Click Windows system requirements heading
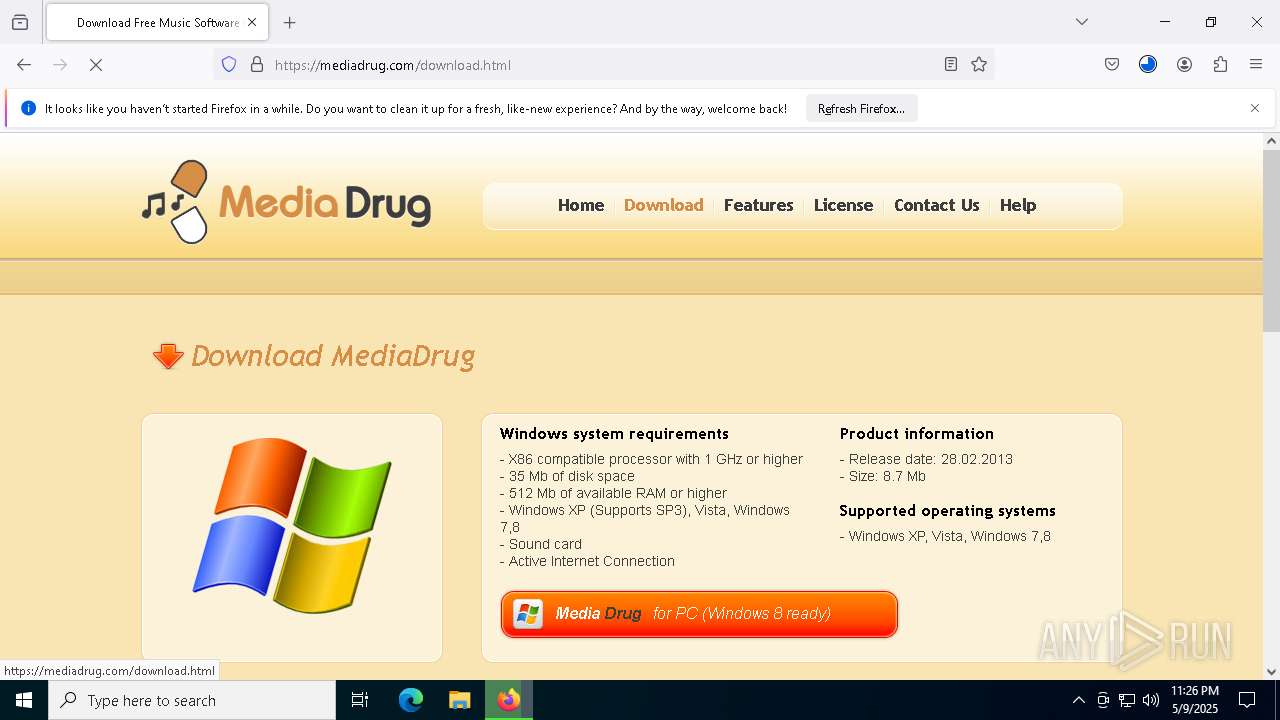This screenshot has width=1280, height=720. [x=614, y=434]
